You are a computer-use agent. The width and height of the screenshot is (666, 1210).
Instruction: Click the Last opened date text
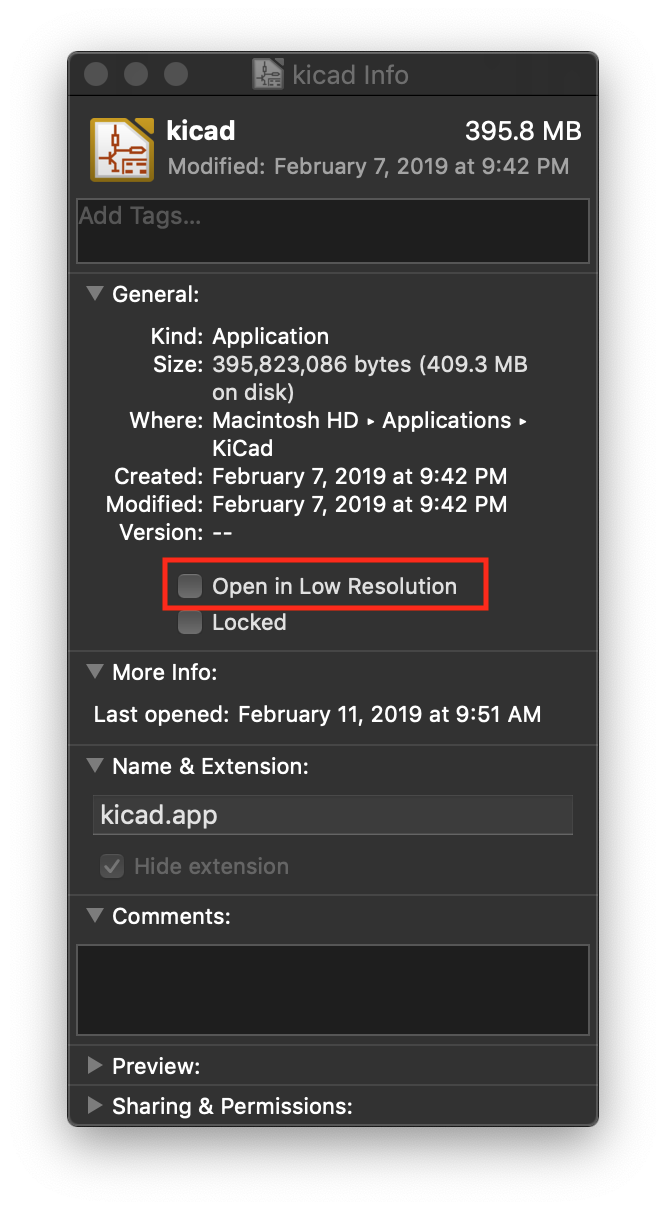click(x=388, y=714)
